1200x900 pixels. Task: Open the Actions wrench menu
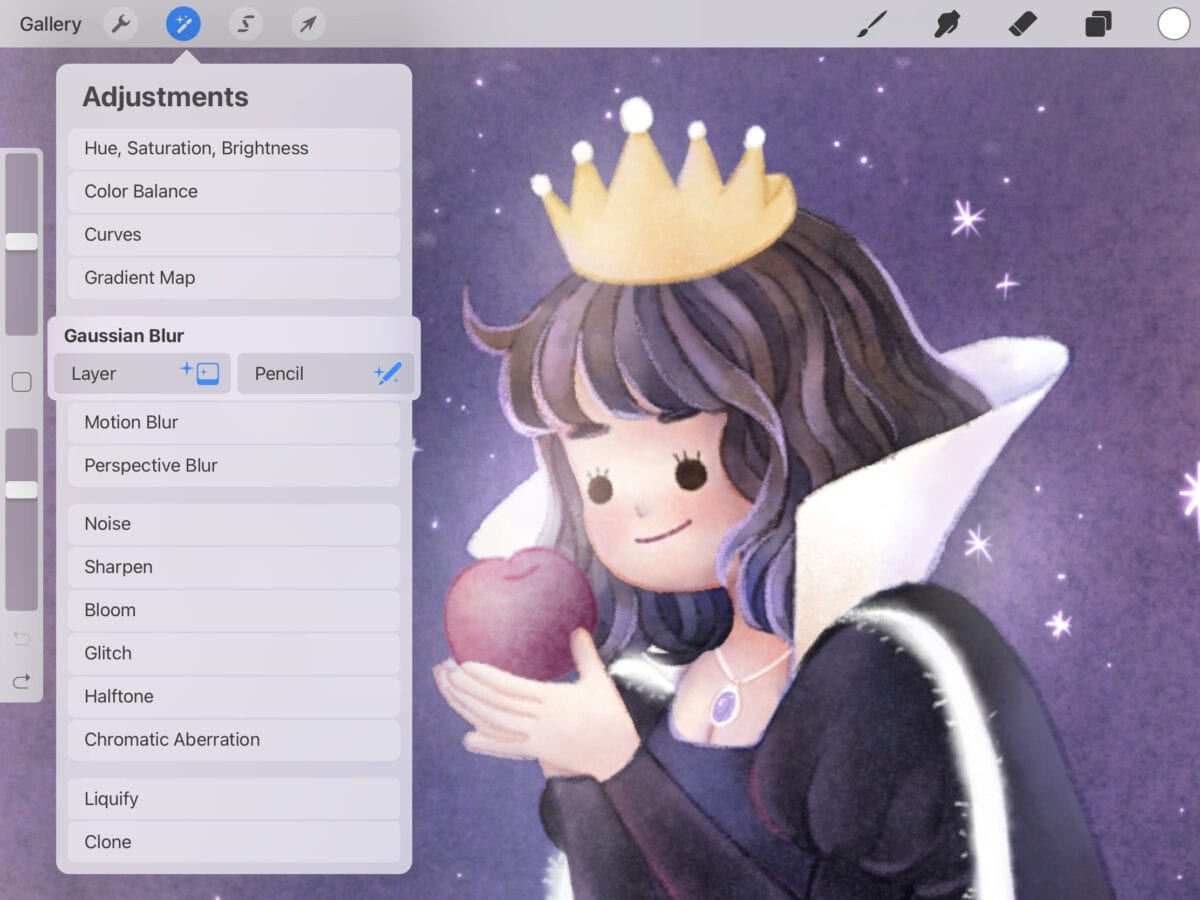pos(121,24)
